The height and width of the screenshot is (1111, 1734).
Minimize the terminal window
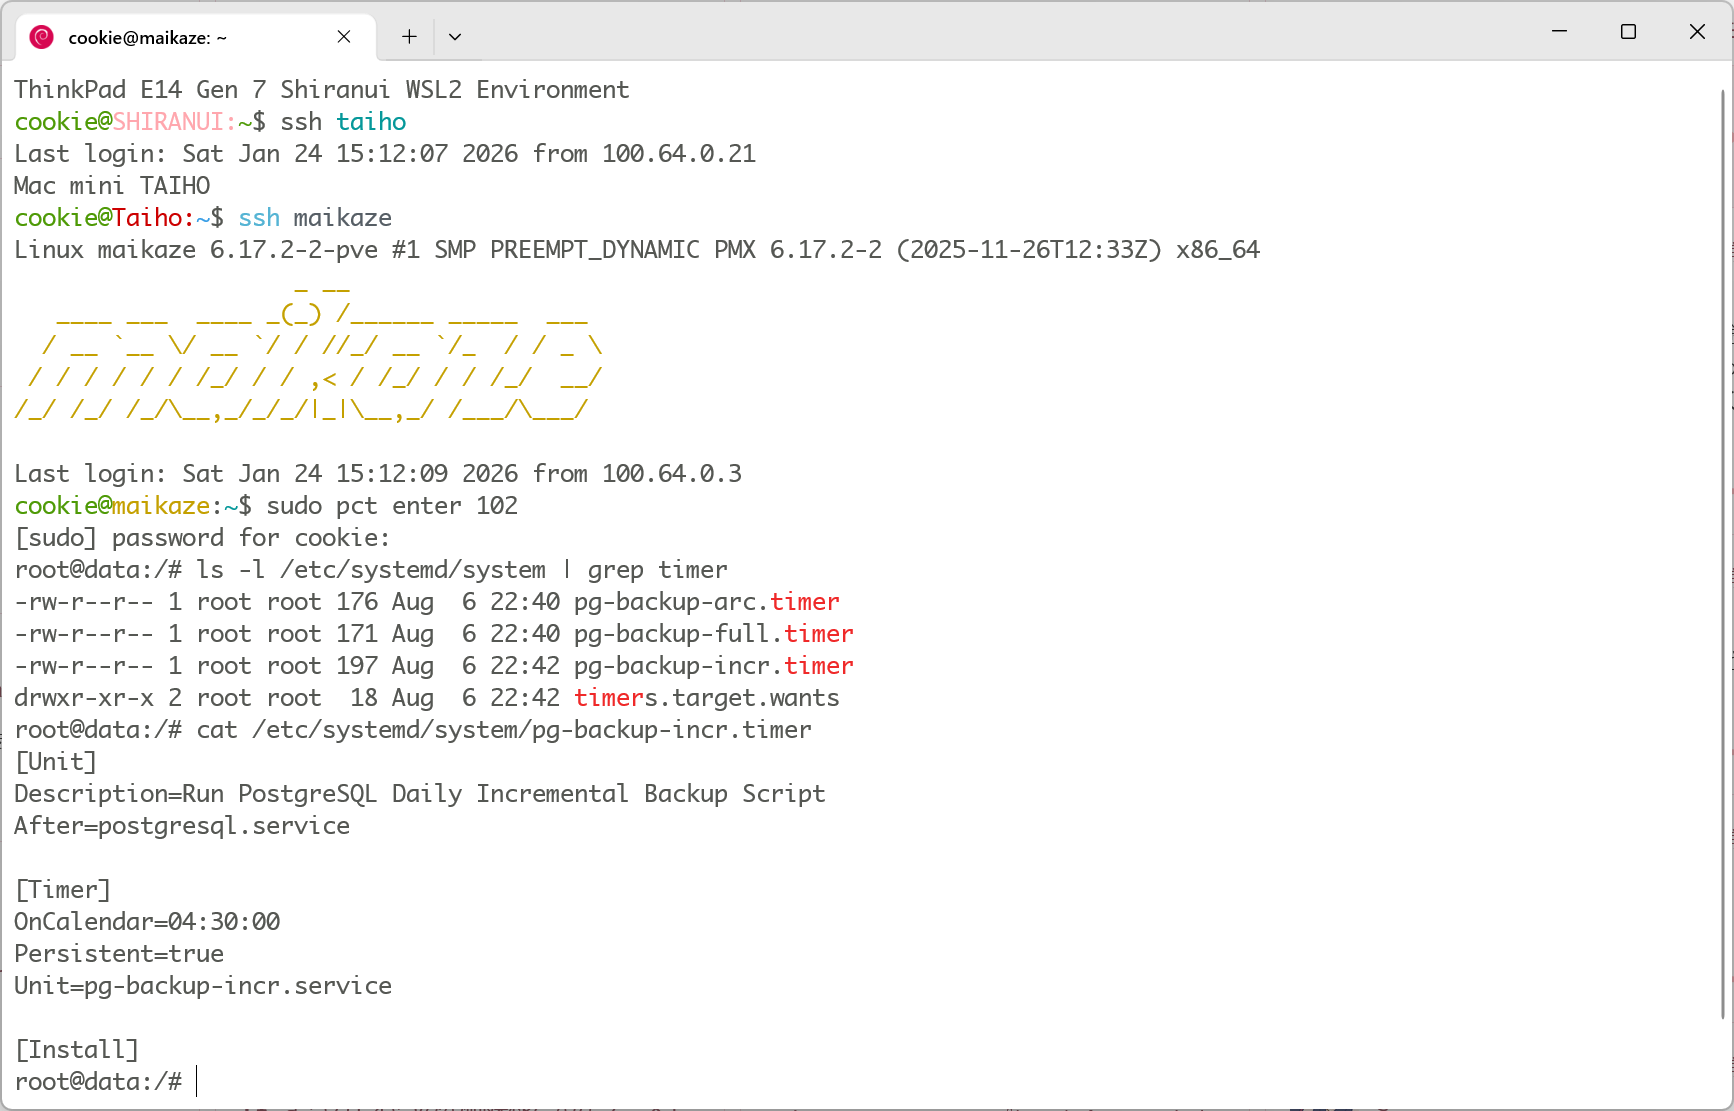click(x=1559, y=32)
